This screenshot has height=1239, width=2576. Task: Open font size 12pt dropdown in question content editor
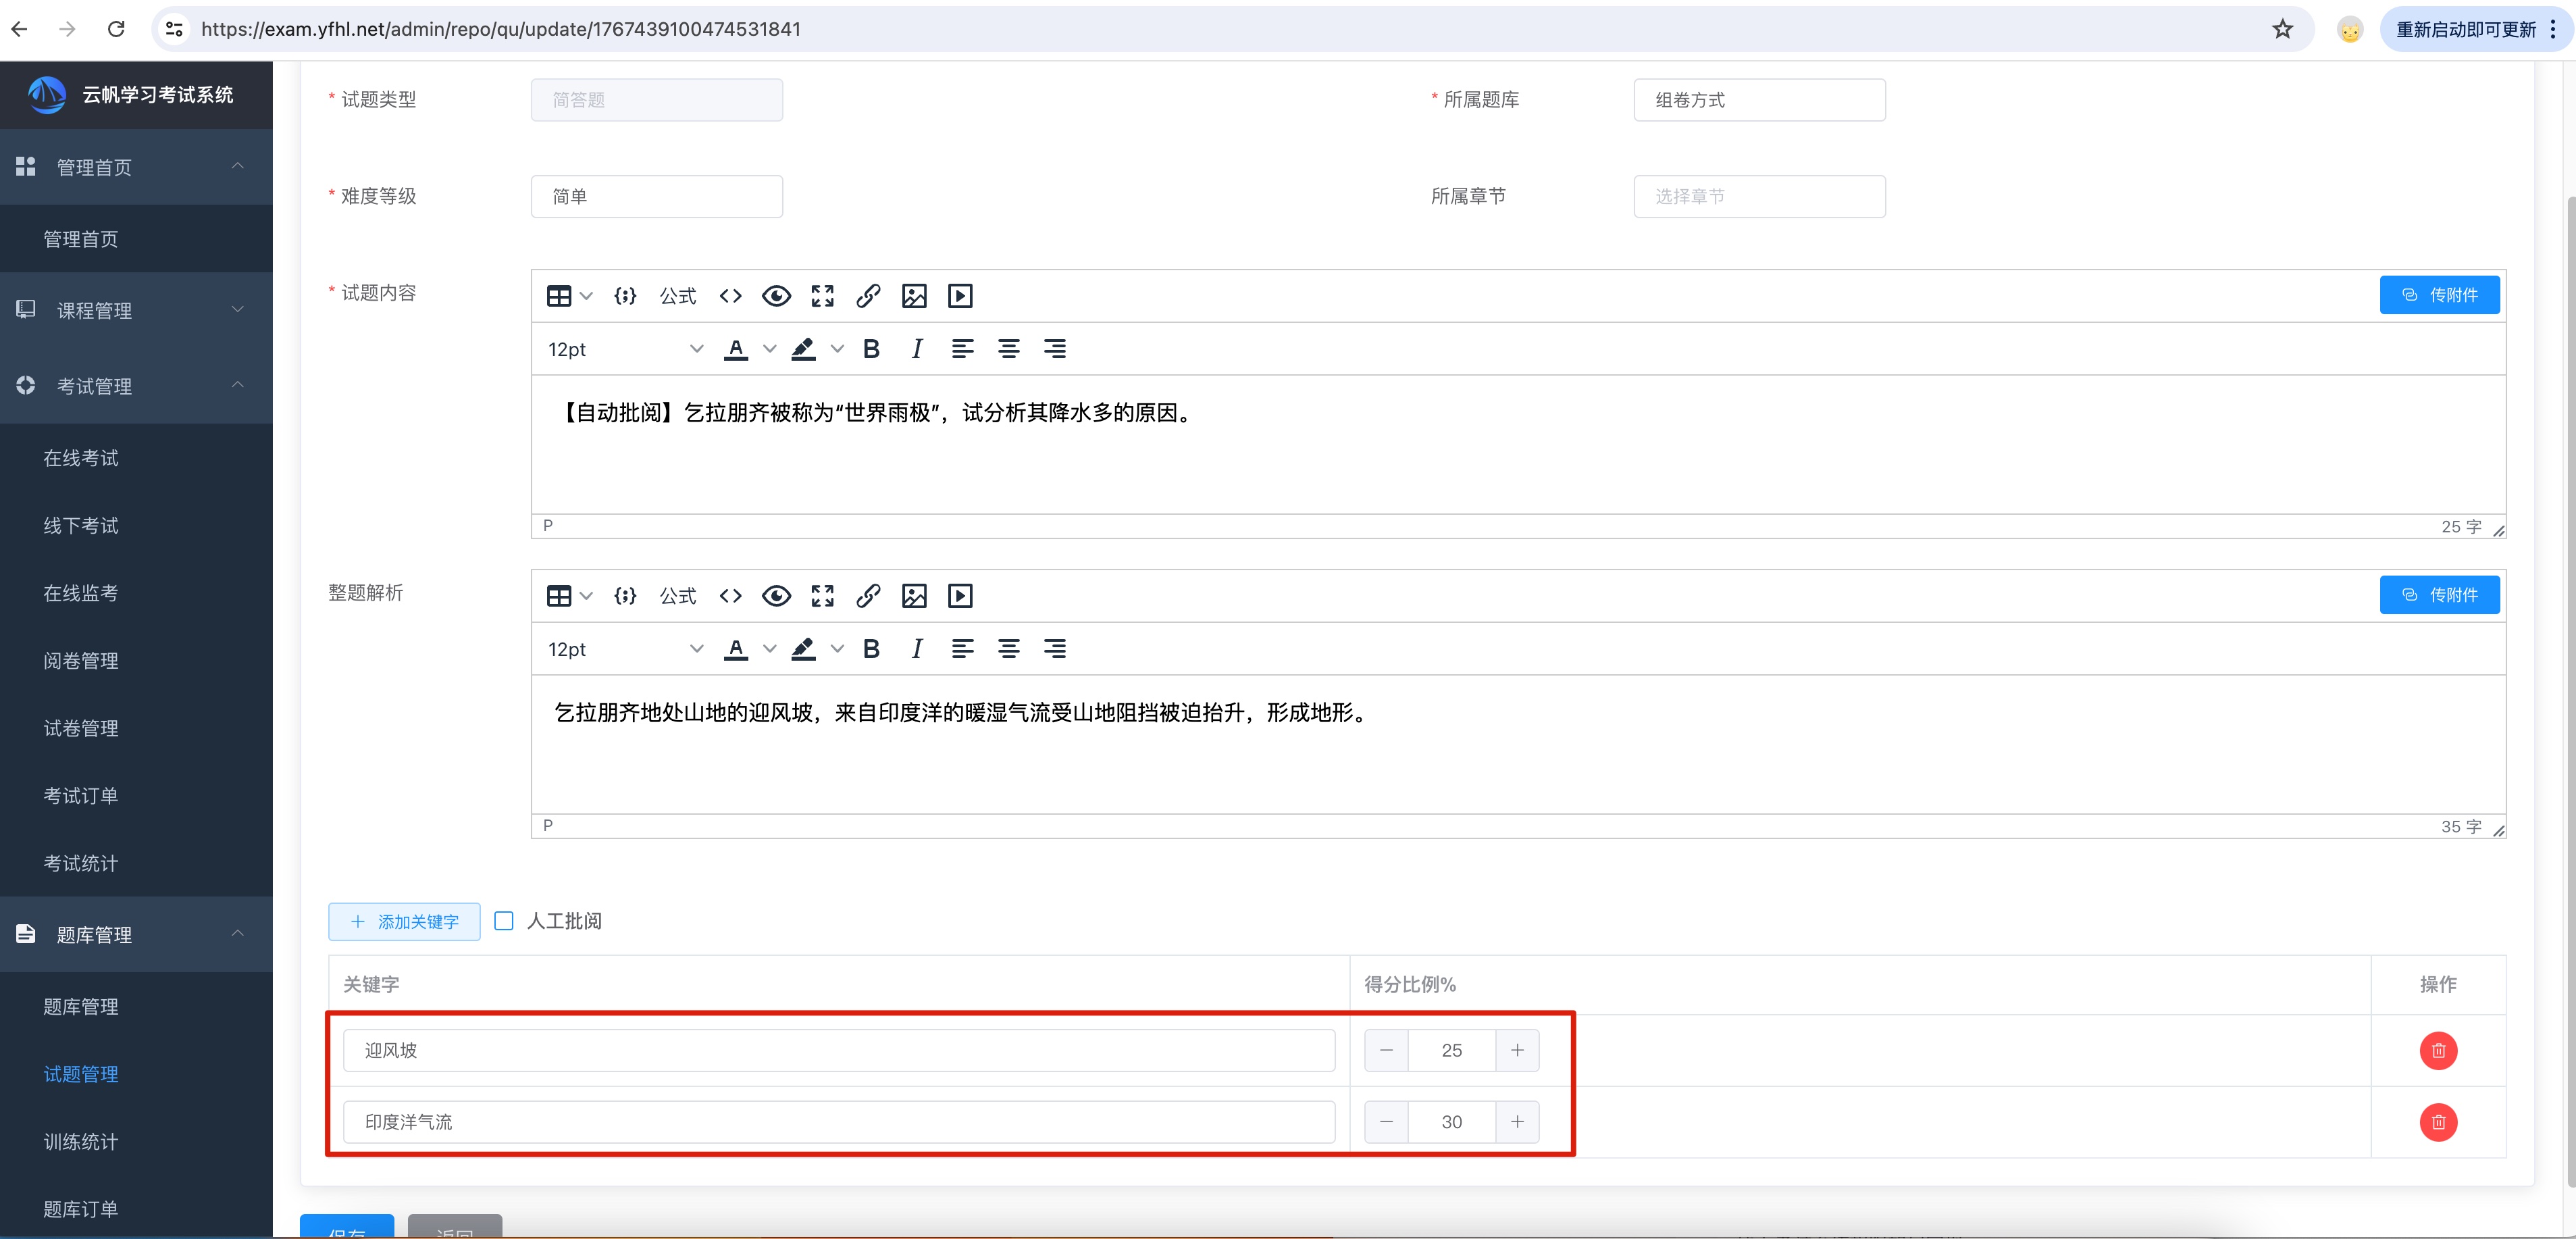(x=625, y=349)
